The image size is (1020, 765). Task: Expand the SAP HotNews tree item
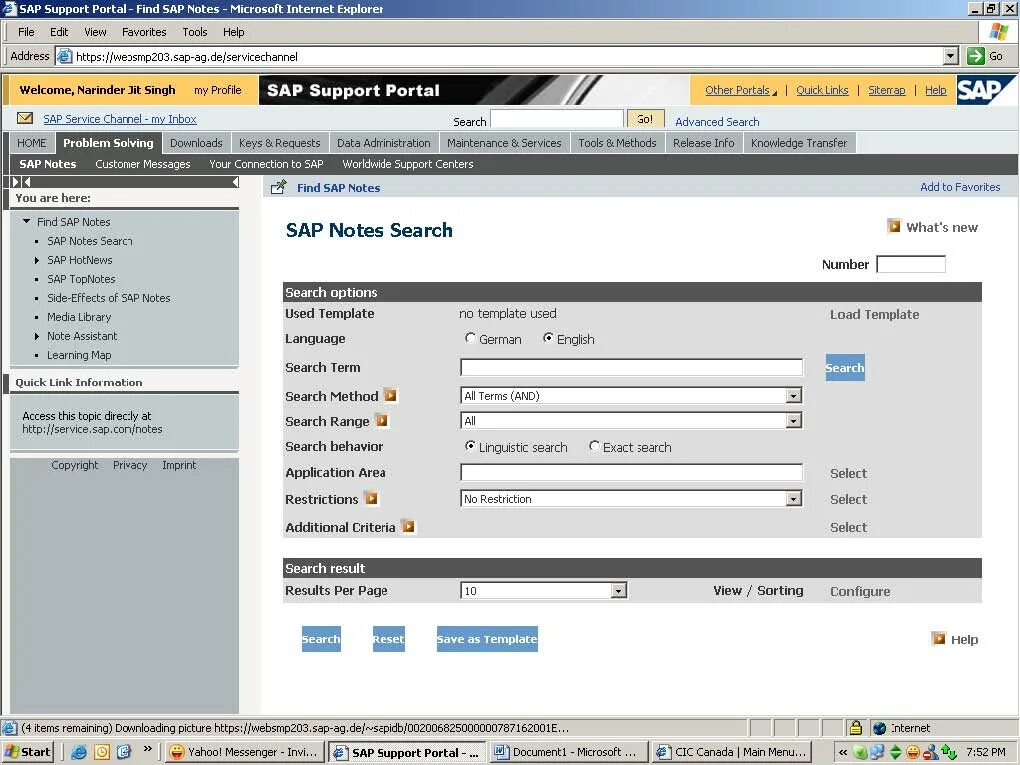tap(37, 260)
